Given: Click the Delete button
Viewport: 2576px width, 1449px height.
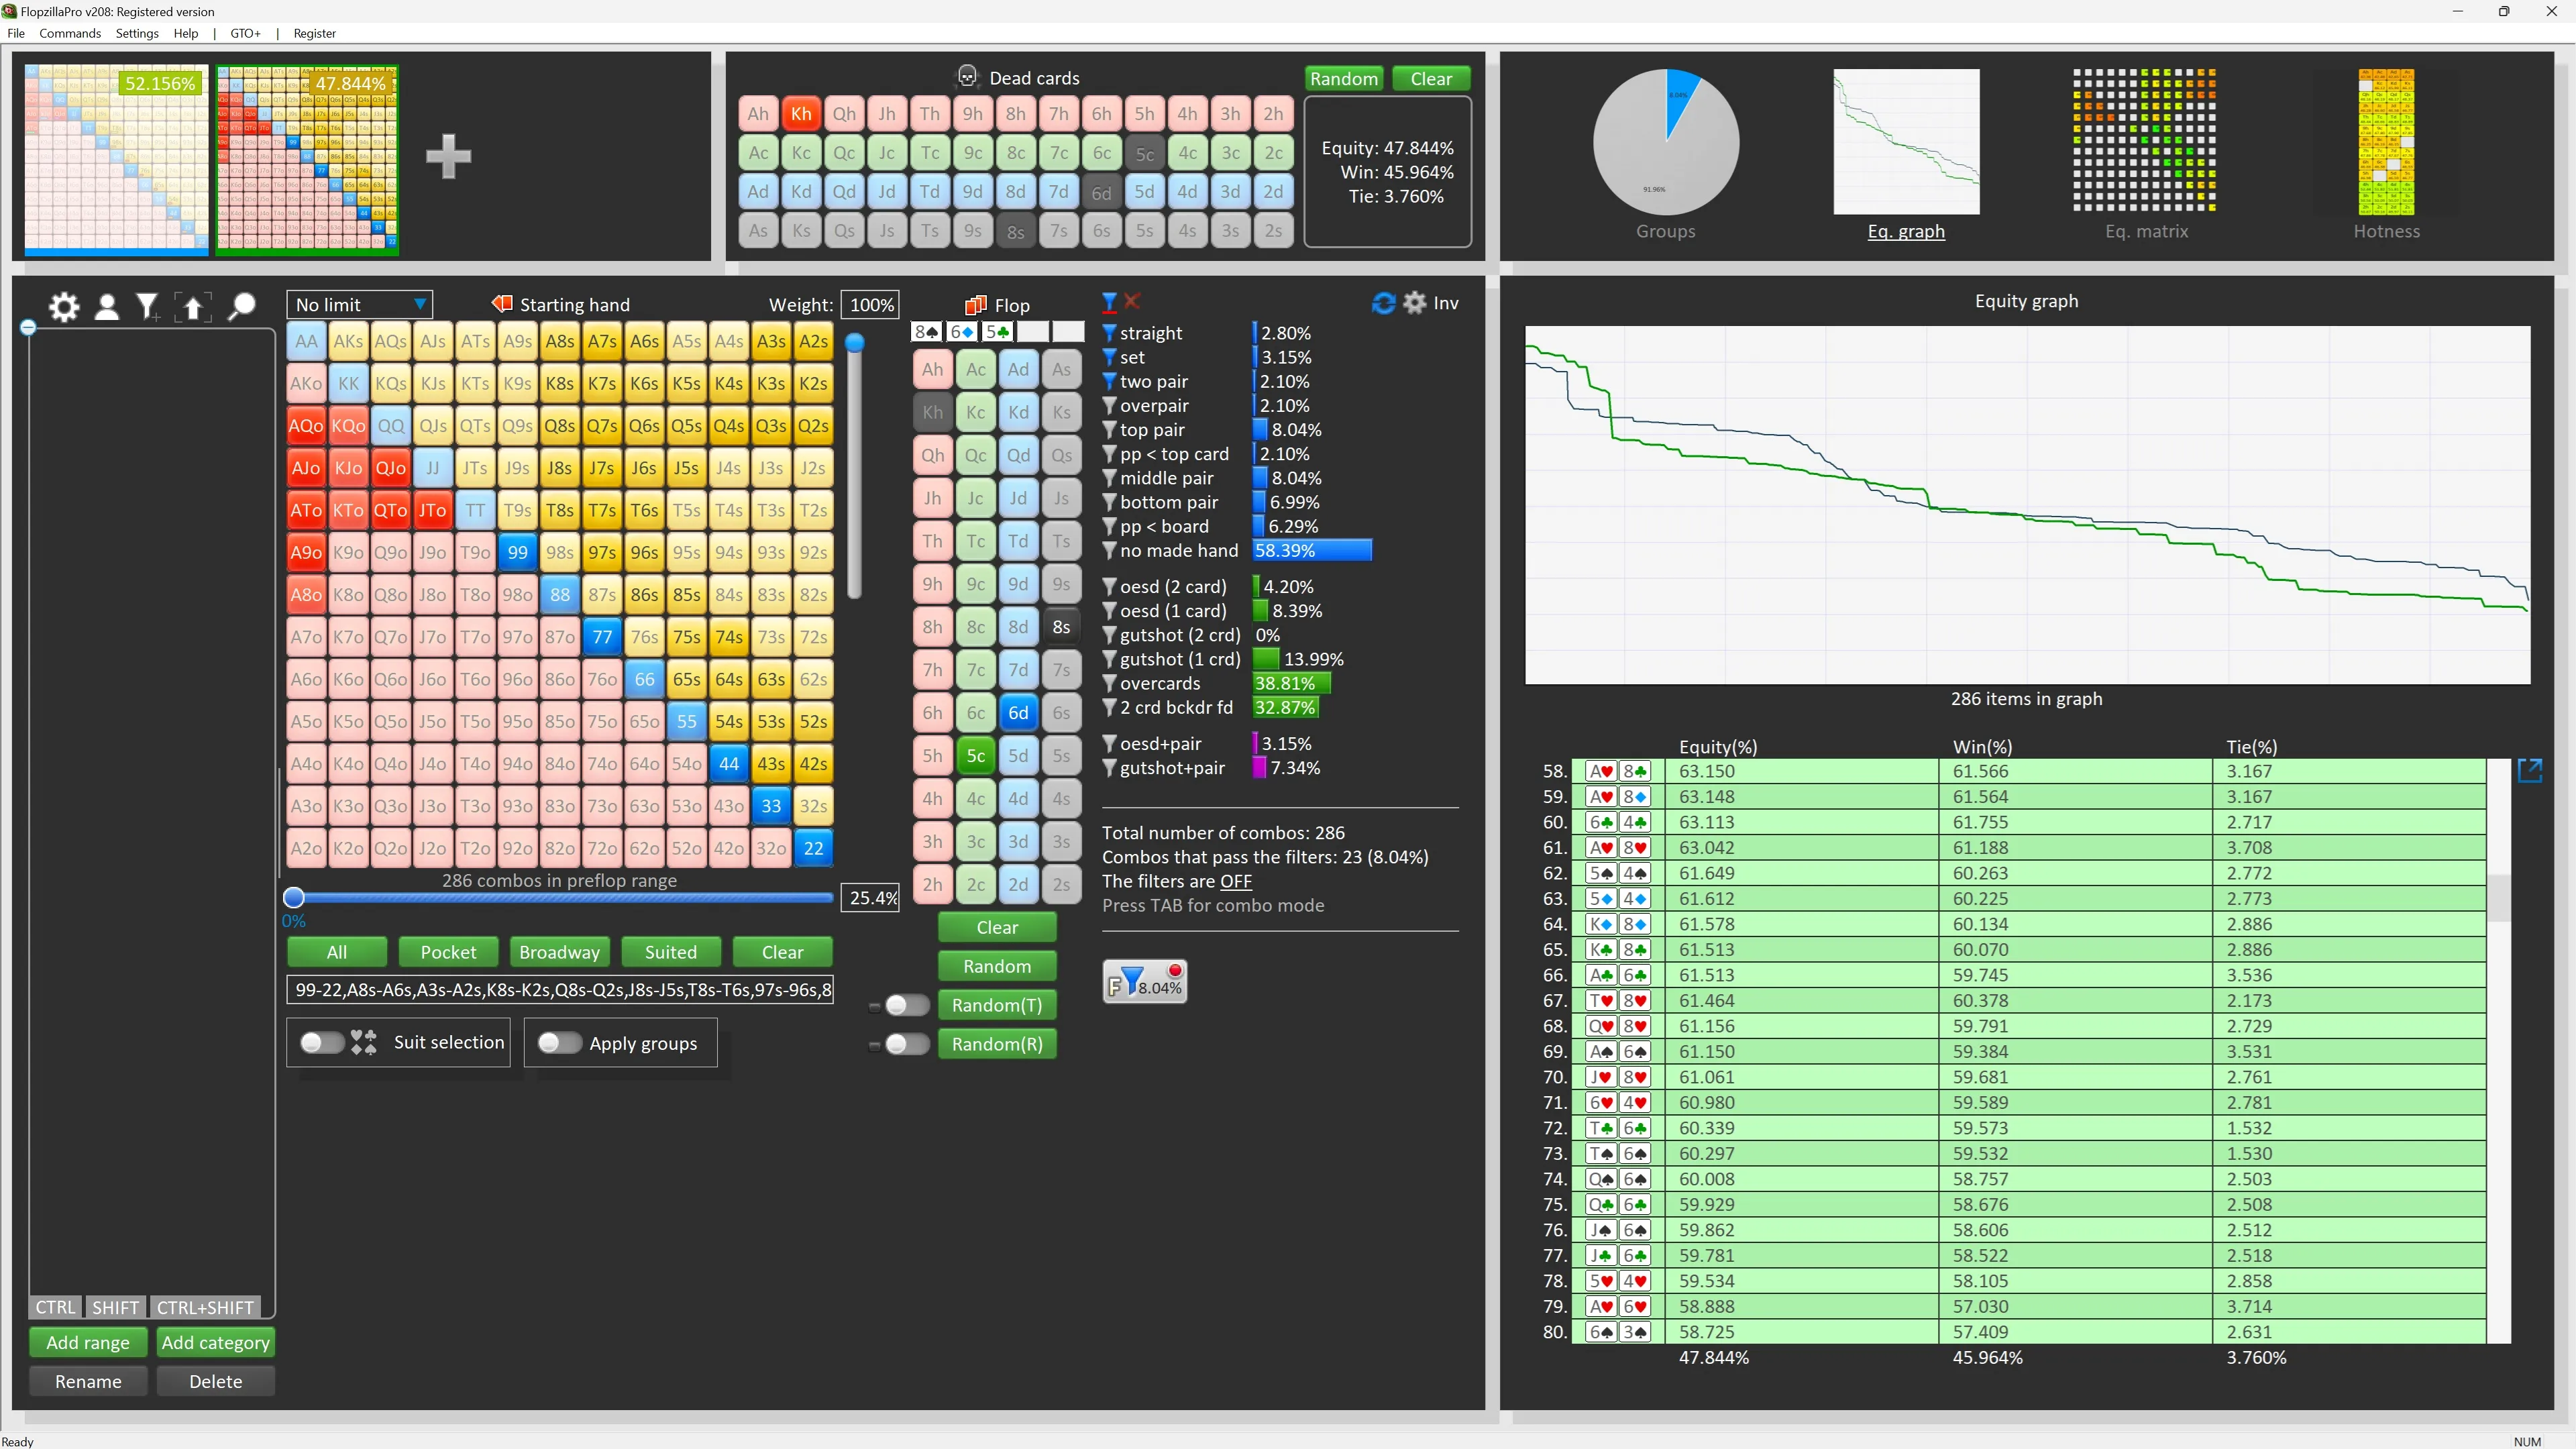Looking at the screenshot, I should (x=215, y=1382).
